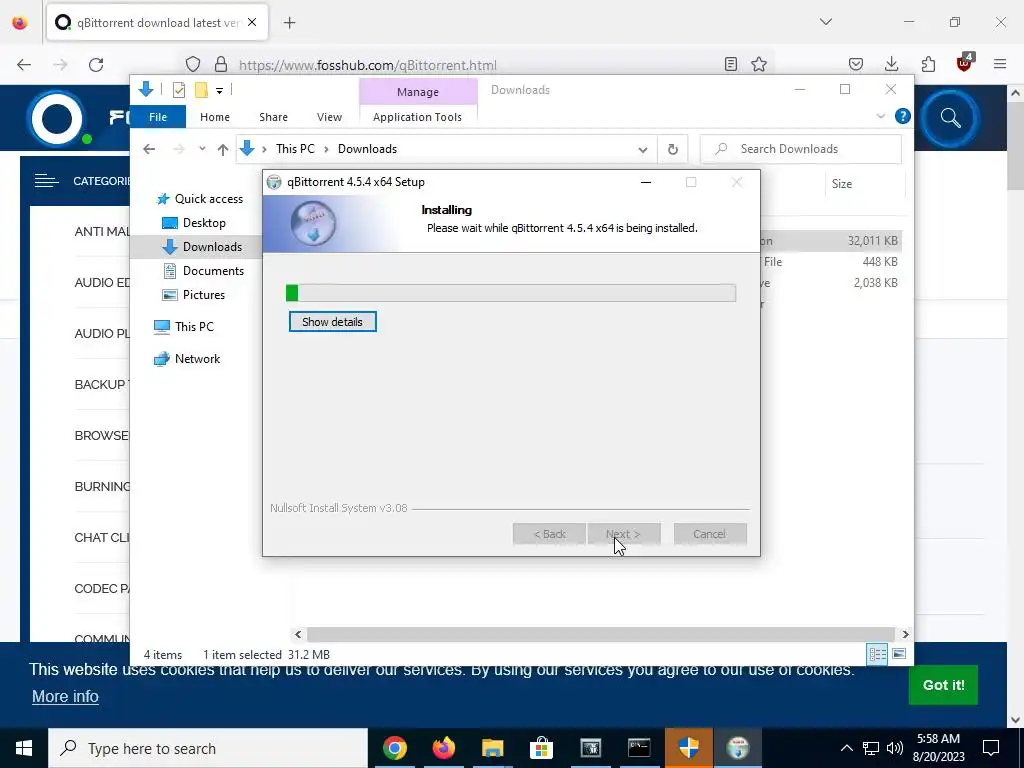This screenshot has width=1024, height=768.
Task: Click the refresh button in File Explorer
Action: click(673, 150)
